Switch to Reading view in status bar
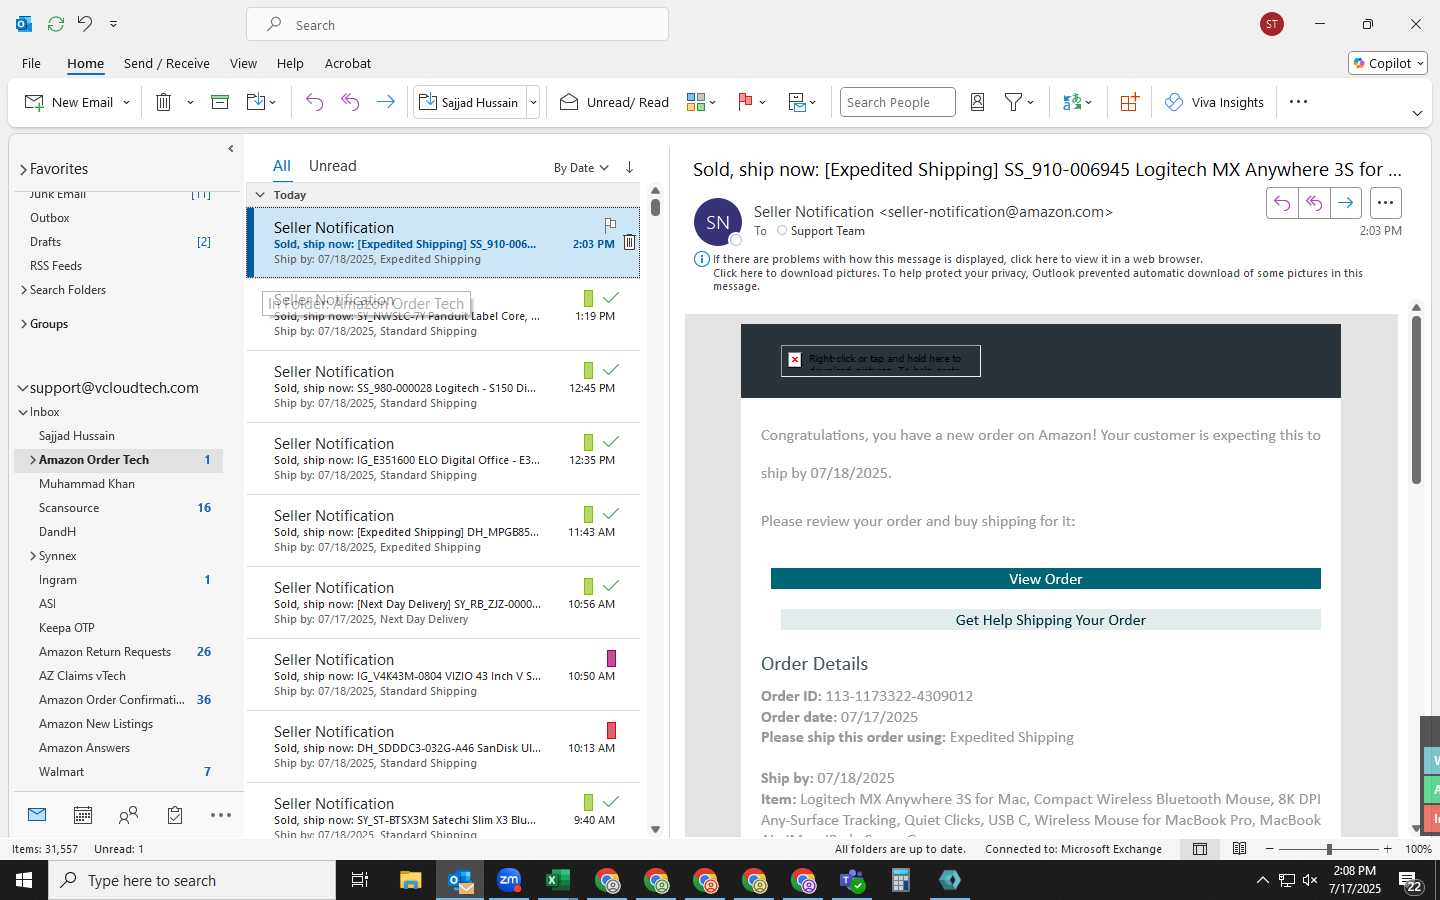Screen dimensions: 1440x900 tap(1239, 849)
